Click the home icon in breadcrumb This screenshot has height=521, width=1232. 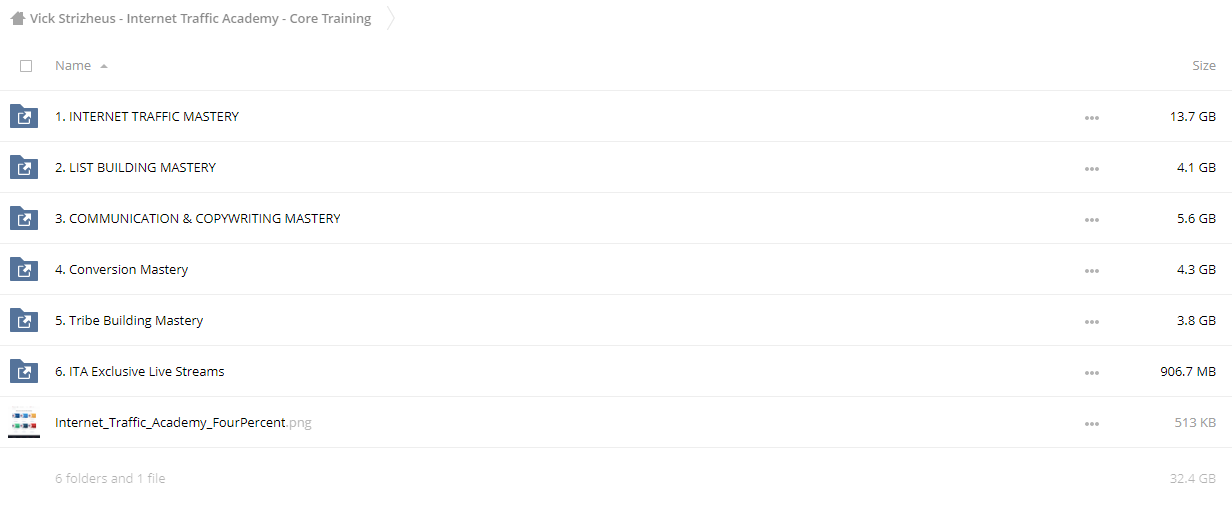click(17, 18)
